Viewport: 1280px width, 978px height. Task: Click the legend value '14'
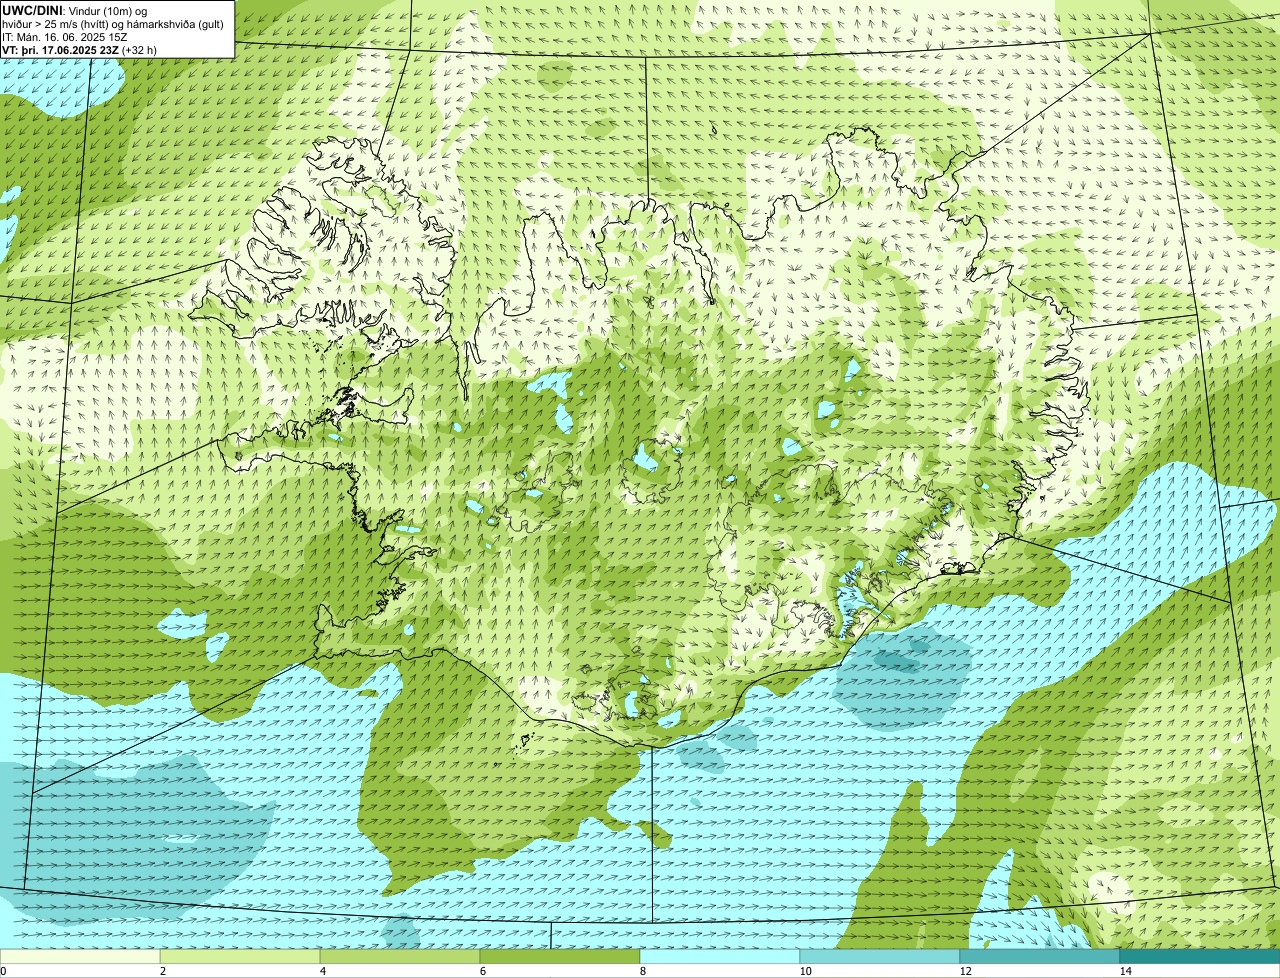coord(1125,971)
